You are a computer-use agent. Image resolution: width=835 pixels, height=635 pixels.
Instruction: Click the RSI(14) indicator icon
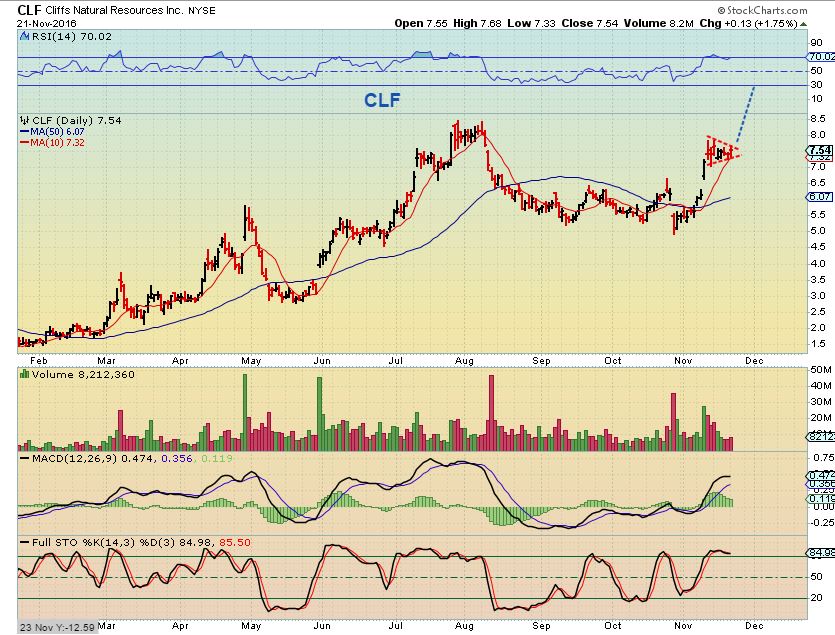click(24, 36)
